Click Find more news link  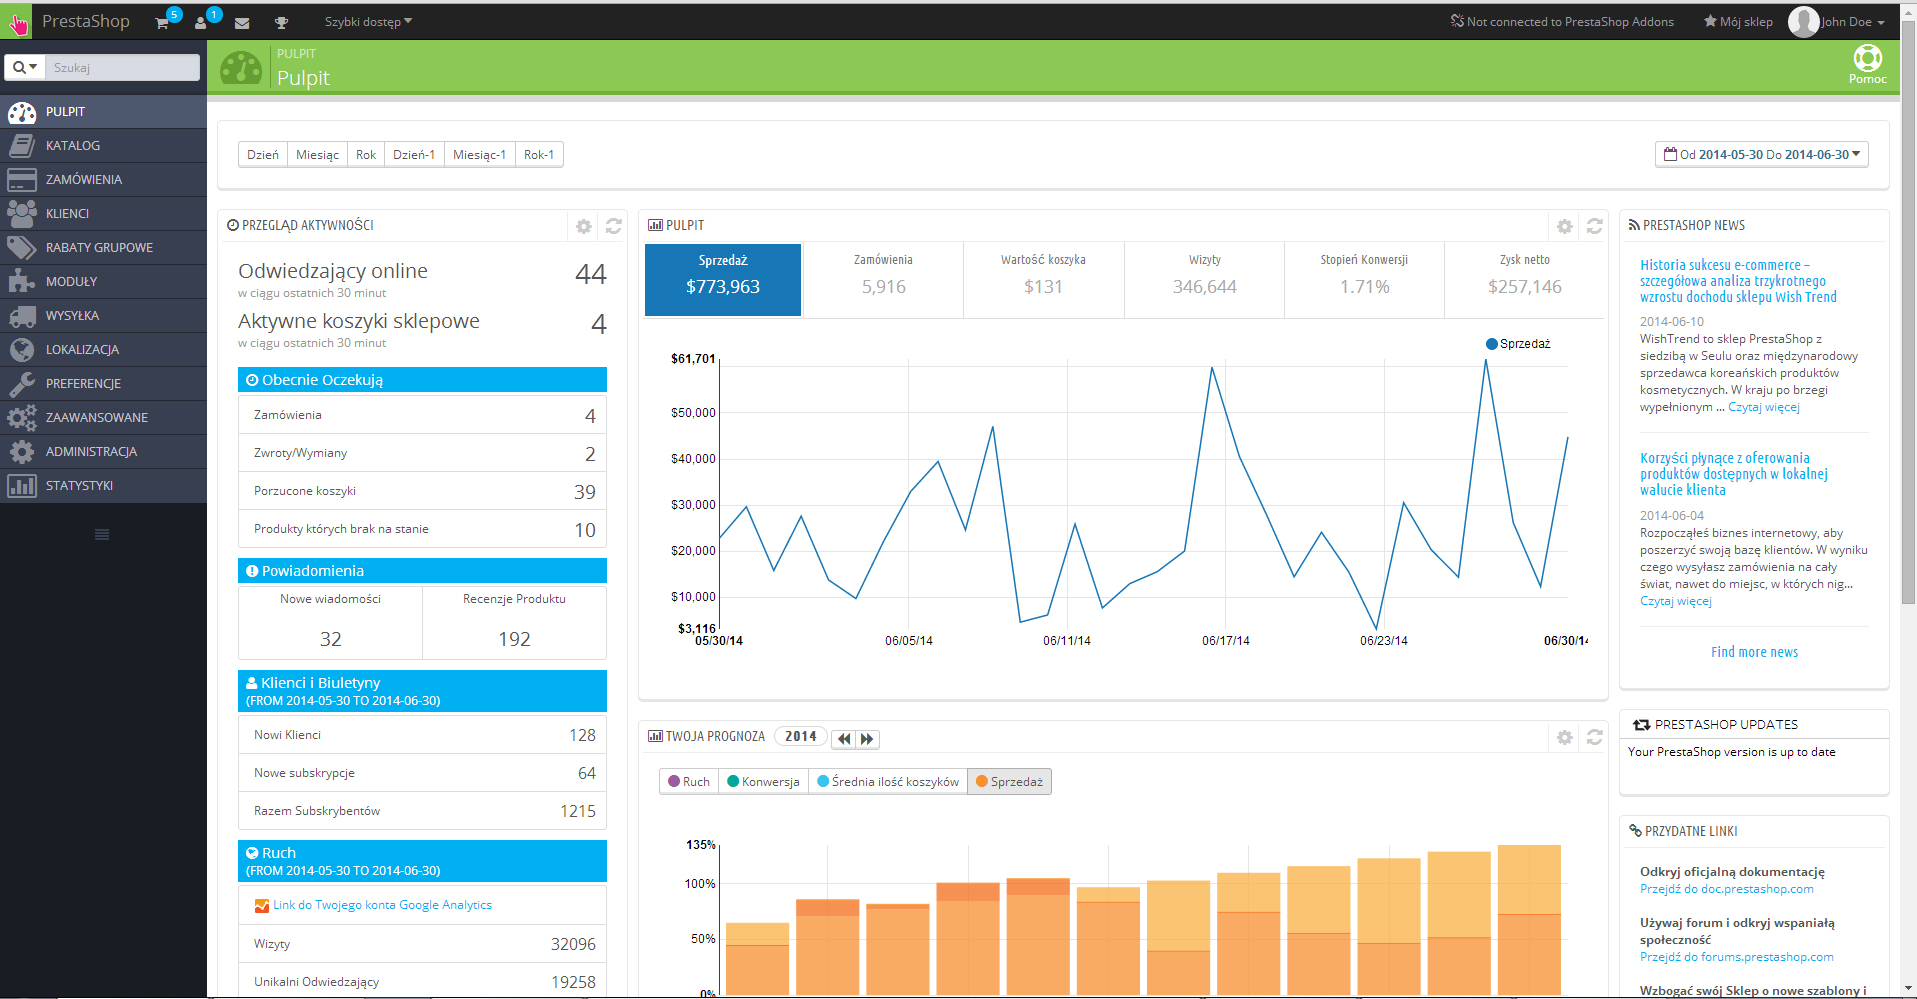point(1754,652)
